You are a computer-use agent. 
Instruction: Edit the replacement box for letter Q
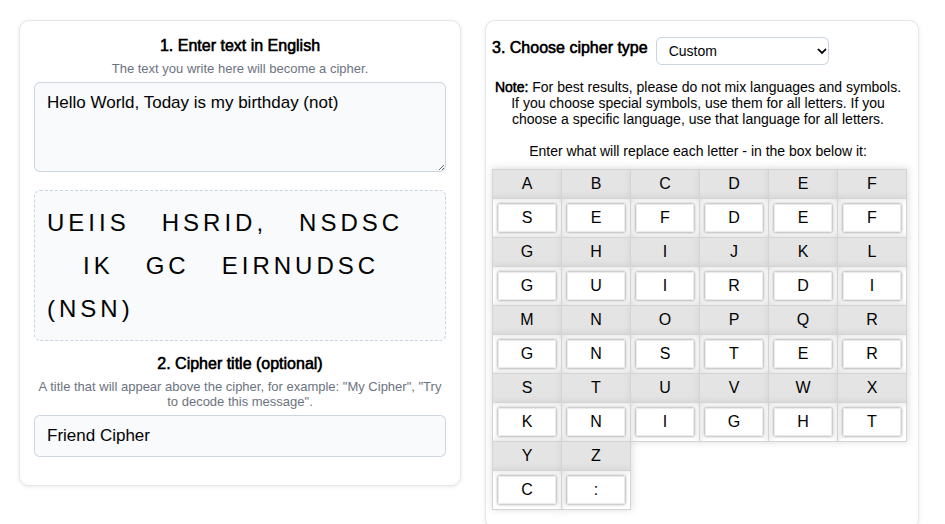[x=803, y=354]
